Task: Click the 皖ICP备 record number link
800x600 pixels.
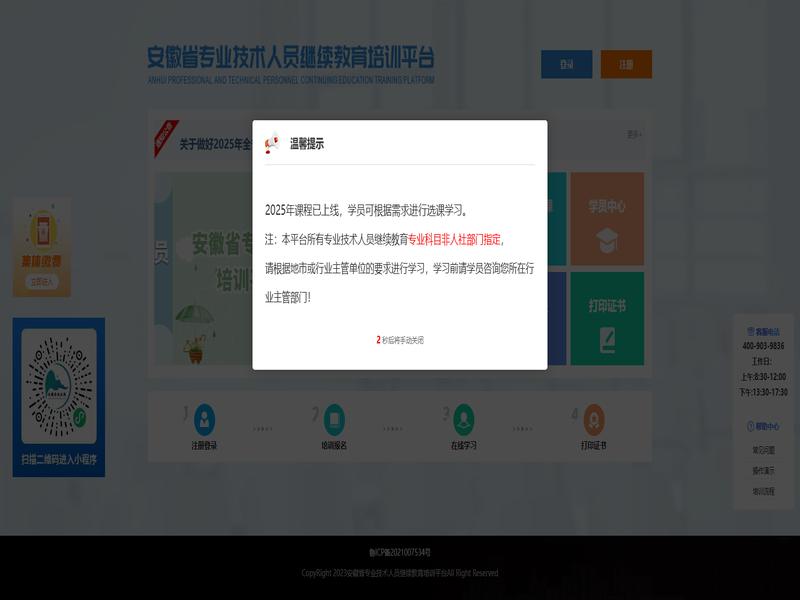Action: click(x=400, y=551)
